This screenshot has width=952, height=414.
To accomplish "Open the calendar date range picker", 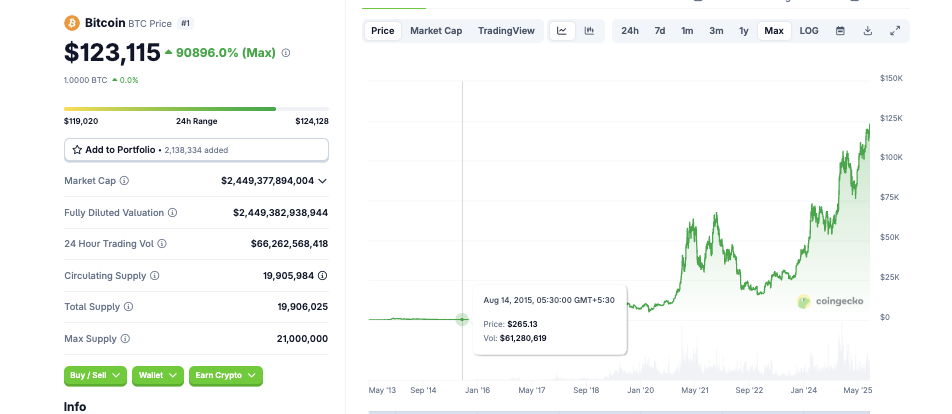I will click(x=840, y=31).
